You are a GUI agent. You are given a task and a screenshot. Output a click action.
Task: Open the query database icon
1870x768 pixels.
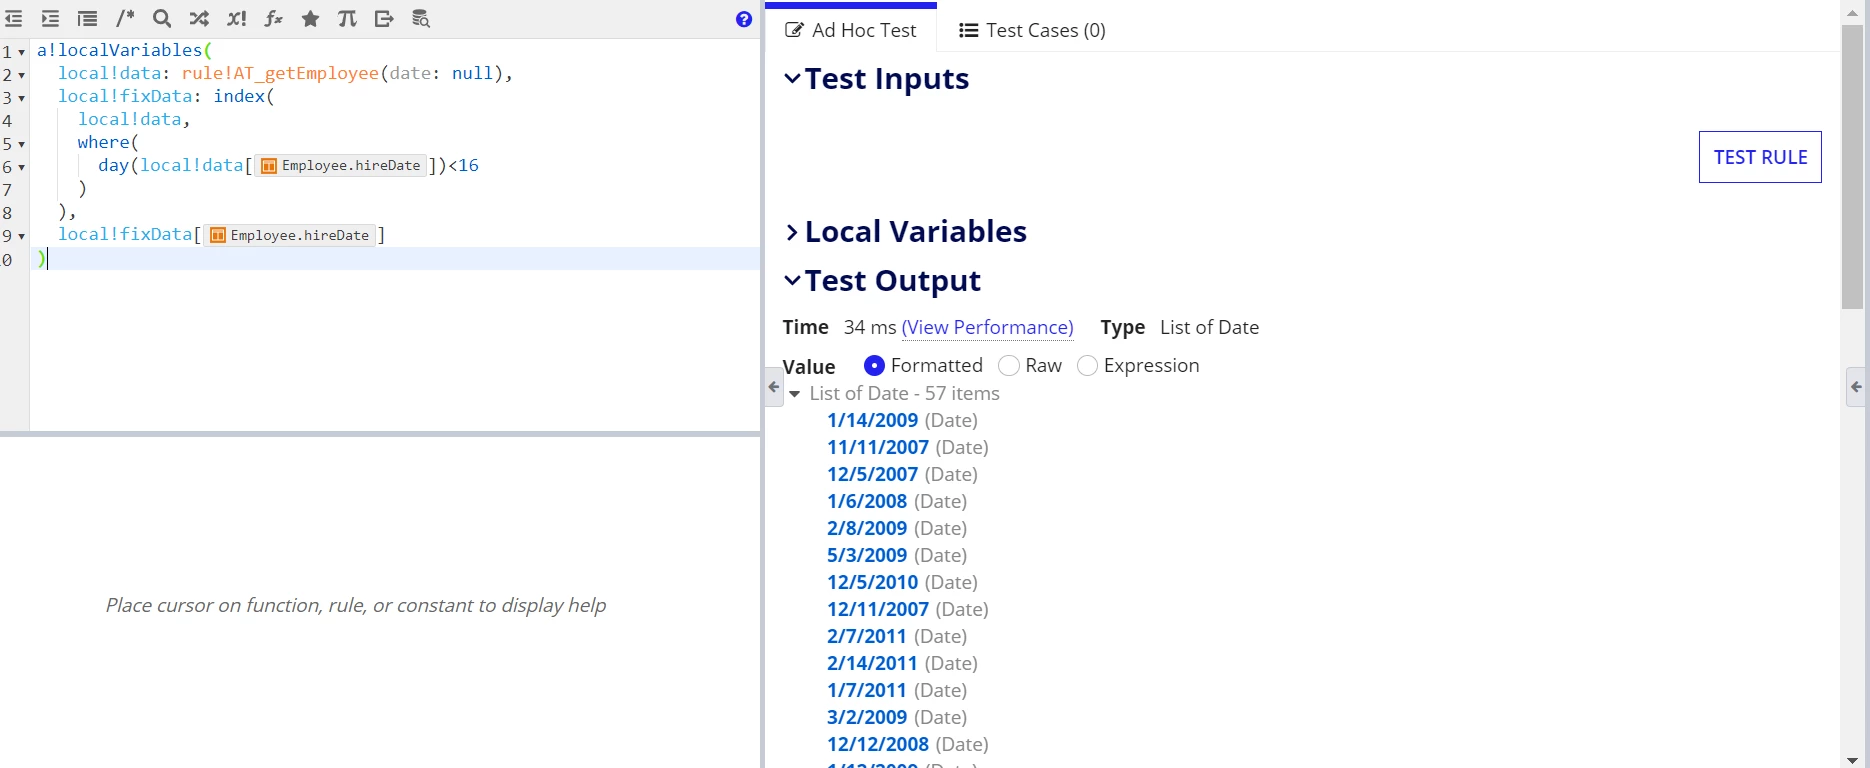(421, 19)
